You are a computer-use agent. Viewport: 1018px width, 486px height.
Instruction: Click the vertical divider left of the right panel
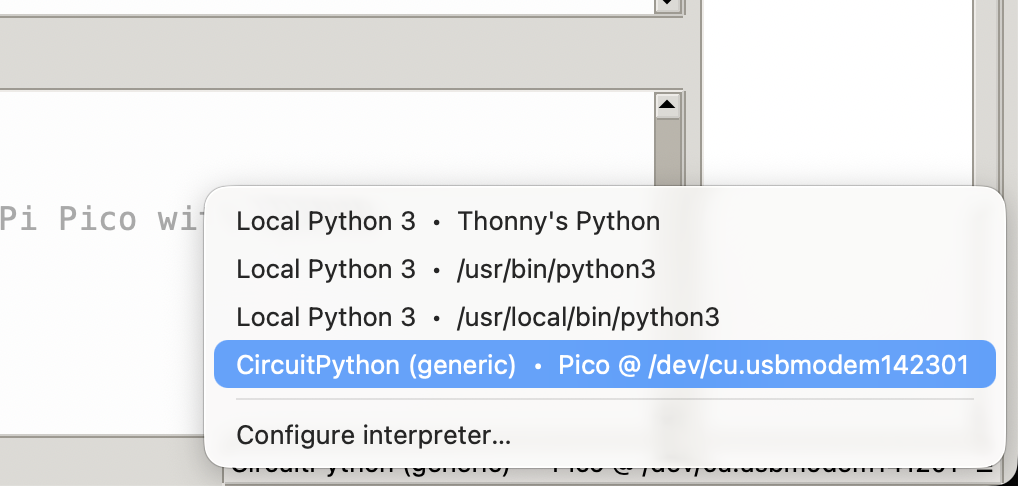(x=702, y=100)
